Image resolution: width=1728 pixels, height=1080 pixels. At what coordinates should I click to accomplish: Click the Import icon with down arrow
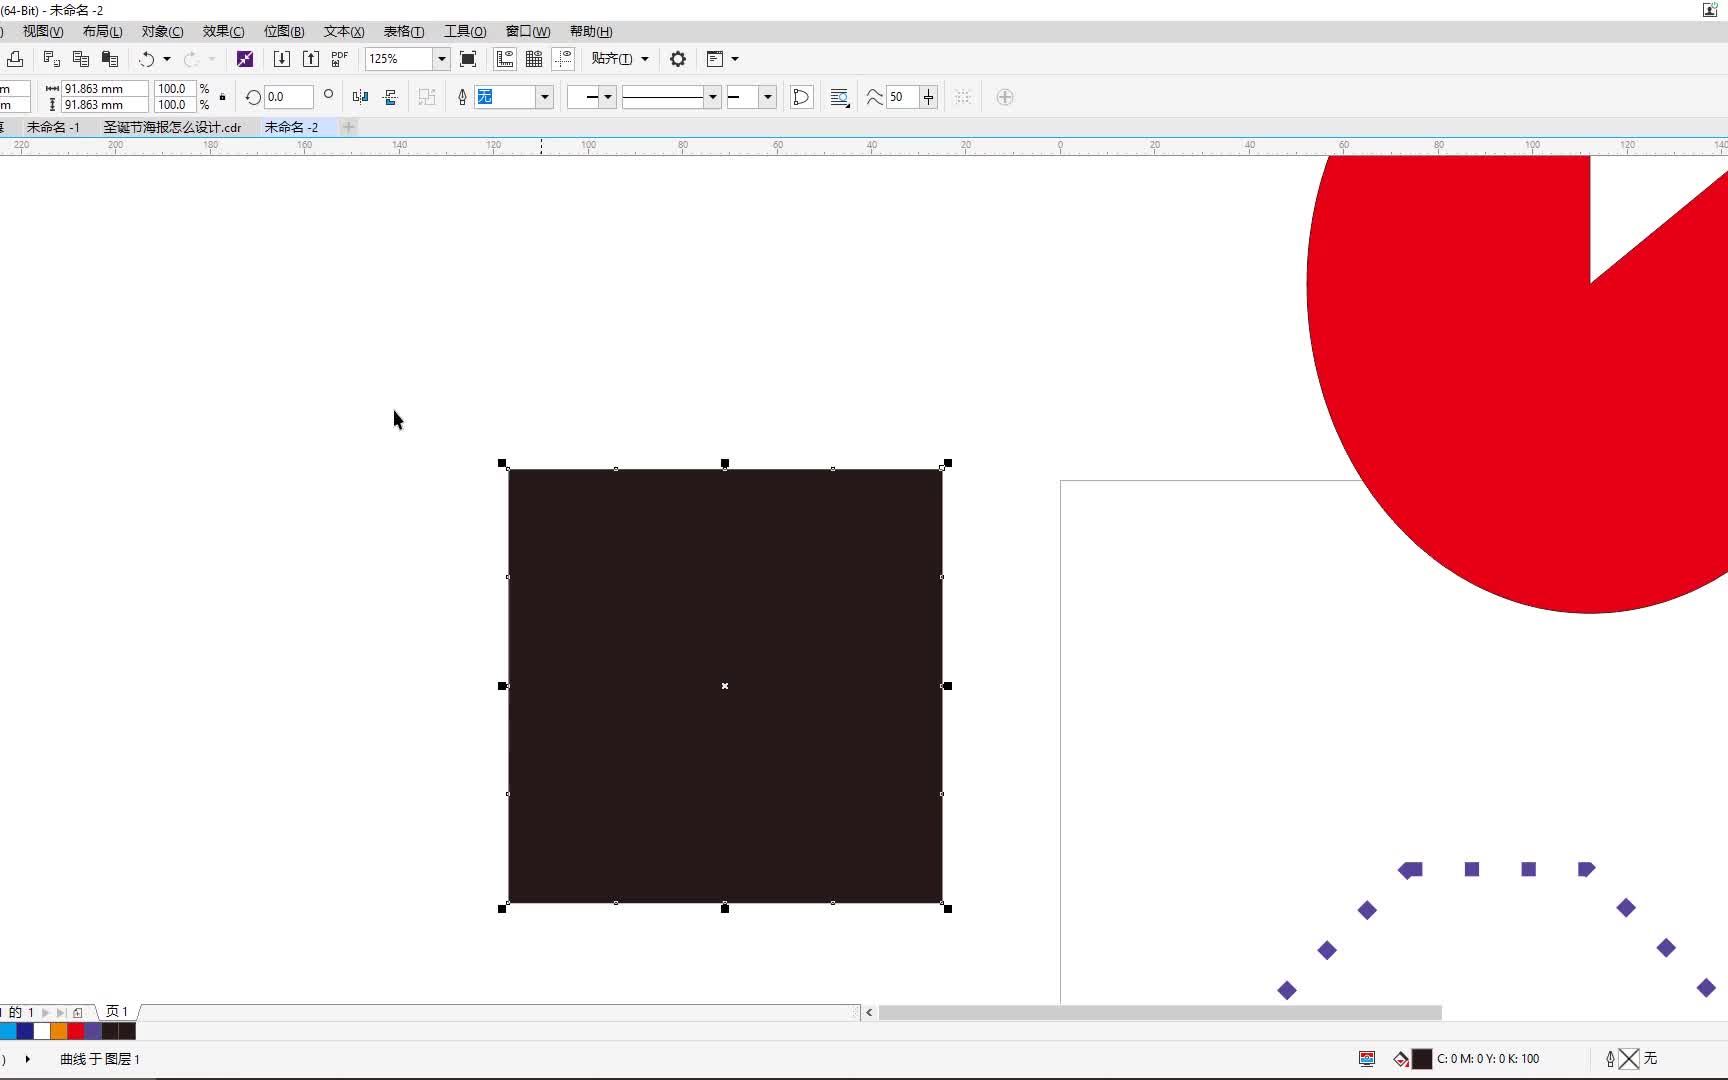coord(282,59)
